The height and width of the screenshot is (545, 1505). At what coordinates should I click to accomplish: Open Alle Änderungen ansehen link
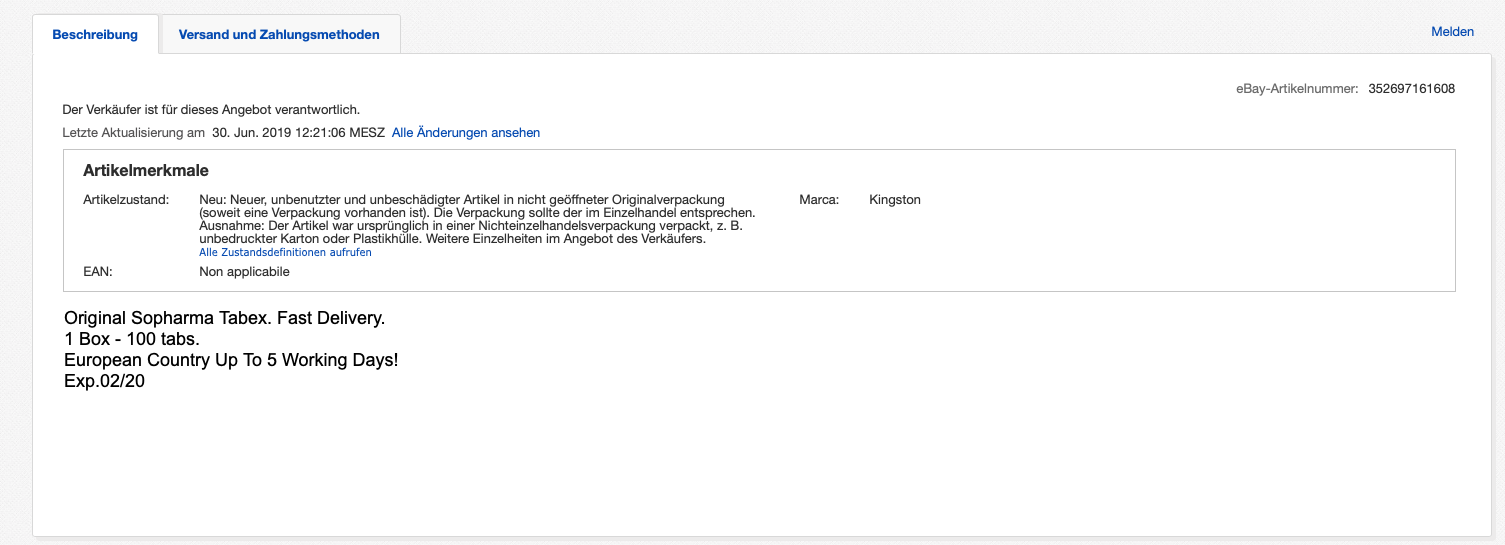(x=465, y=133)
